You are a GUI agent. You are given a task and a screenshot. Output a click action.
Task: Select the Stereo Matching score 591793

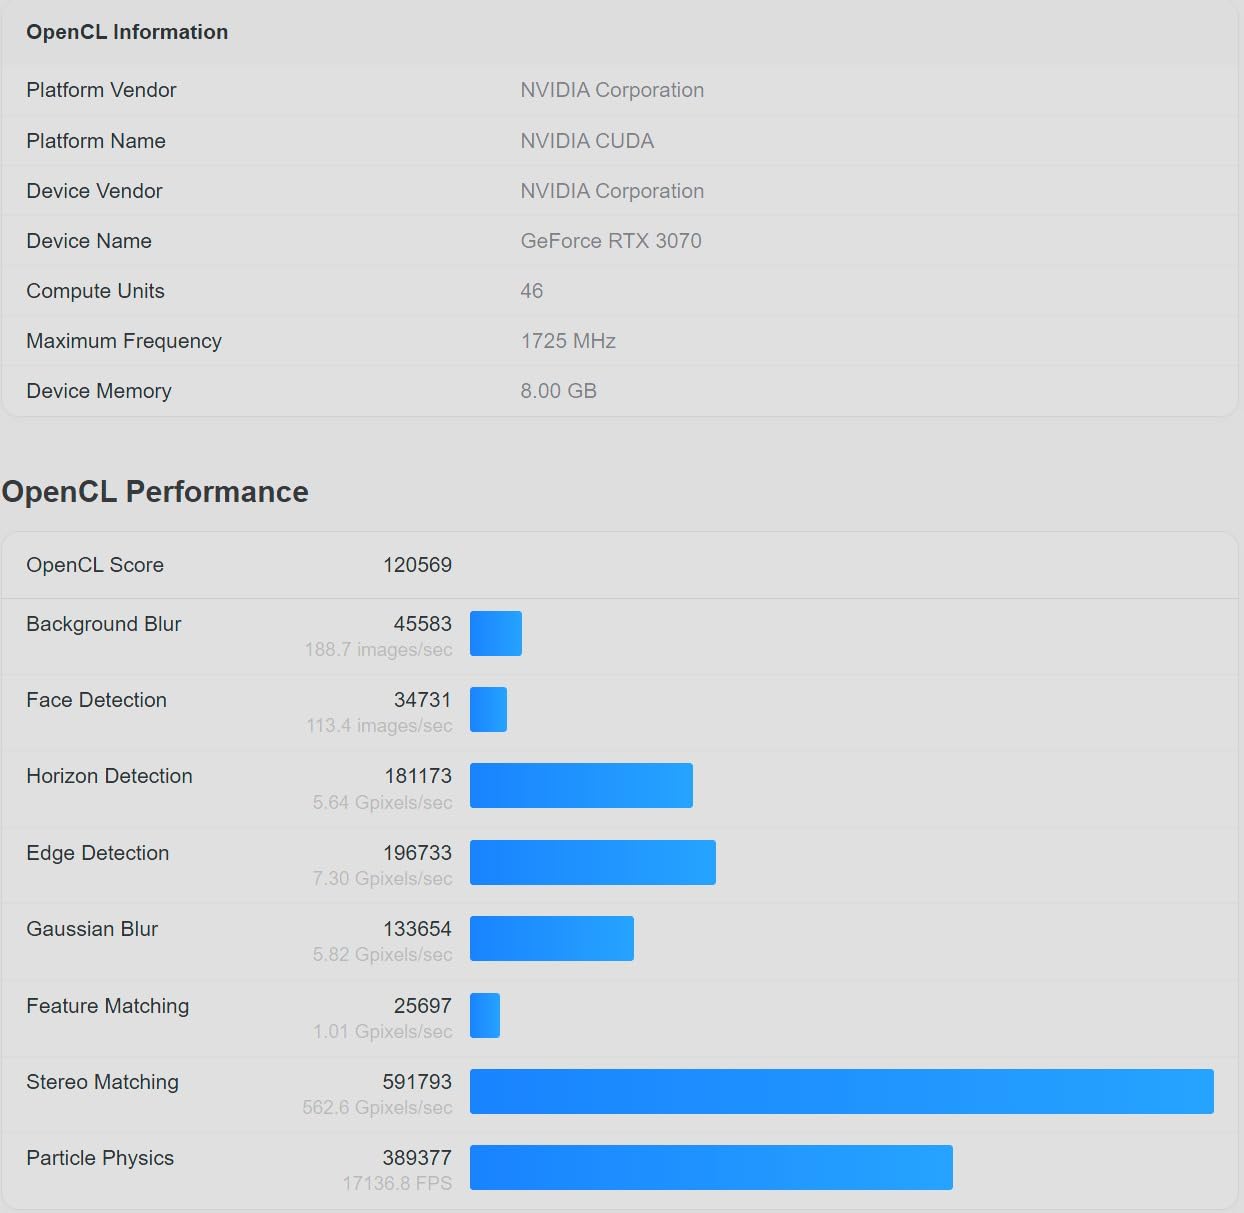coord(417,1082)
